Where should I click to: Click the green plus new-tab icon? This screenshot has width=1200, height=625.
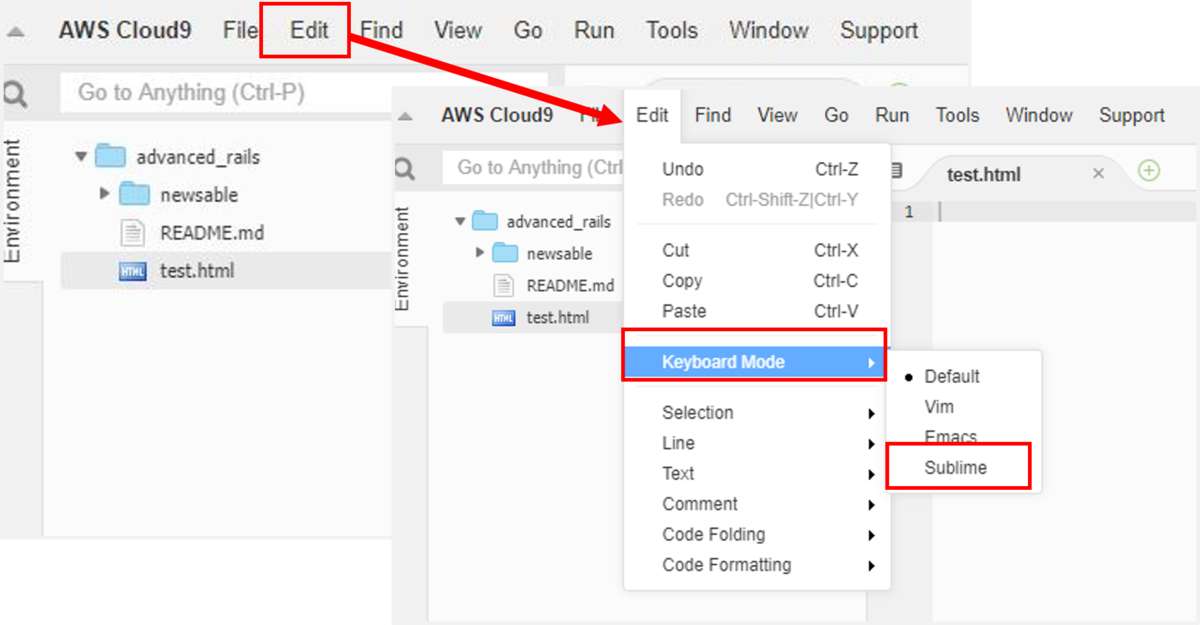[x=1149, y=171]
